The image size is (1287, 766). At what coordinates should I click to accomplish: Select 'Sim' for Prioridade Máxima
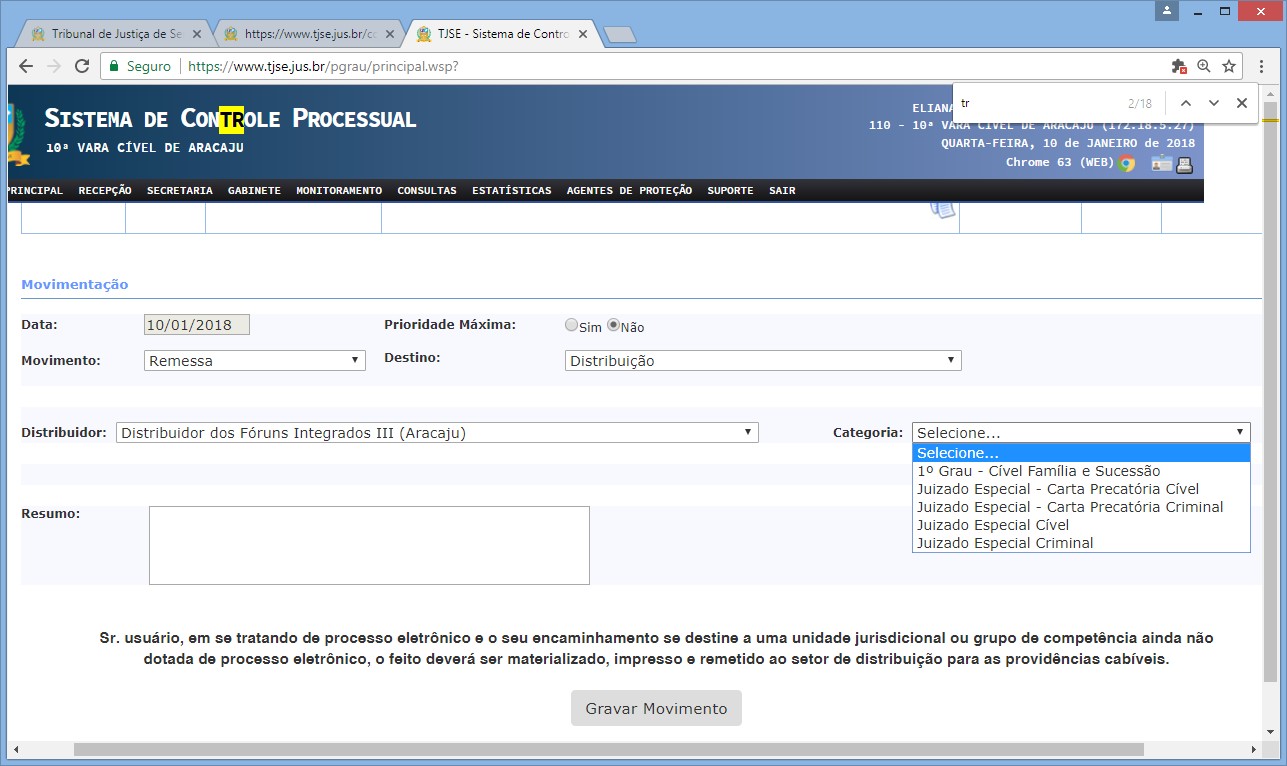(571, 325)
